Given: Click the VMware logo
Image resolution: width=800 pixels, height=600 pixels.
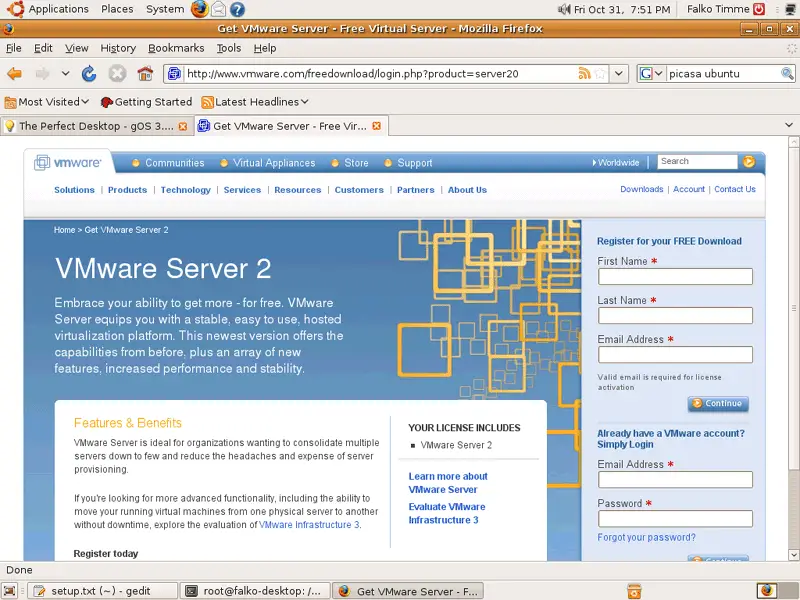Looking at the screenshot, I should 67,163.
